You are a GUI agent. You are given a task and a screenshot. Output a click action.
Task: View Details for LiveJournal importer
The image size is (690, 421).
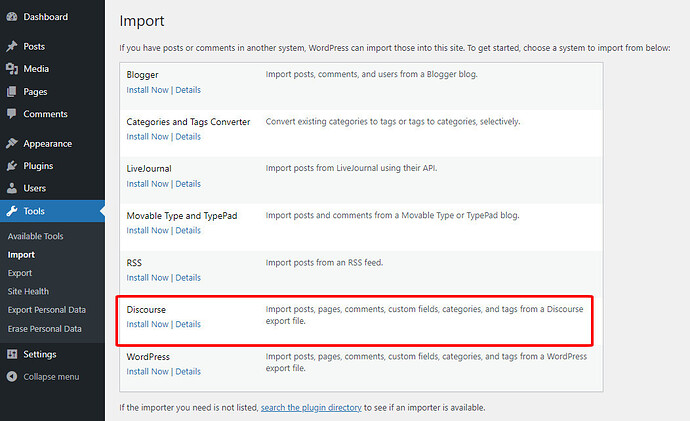(x=188, y=183)
